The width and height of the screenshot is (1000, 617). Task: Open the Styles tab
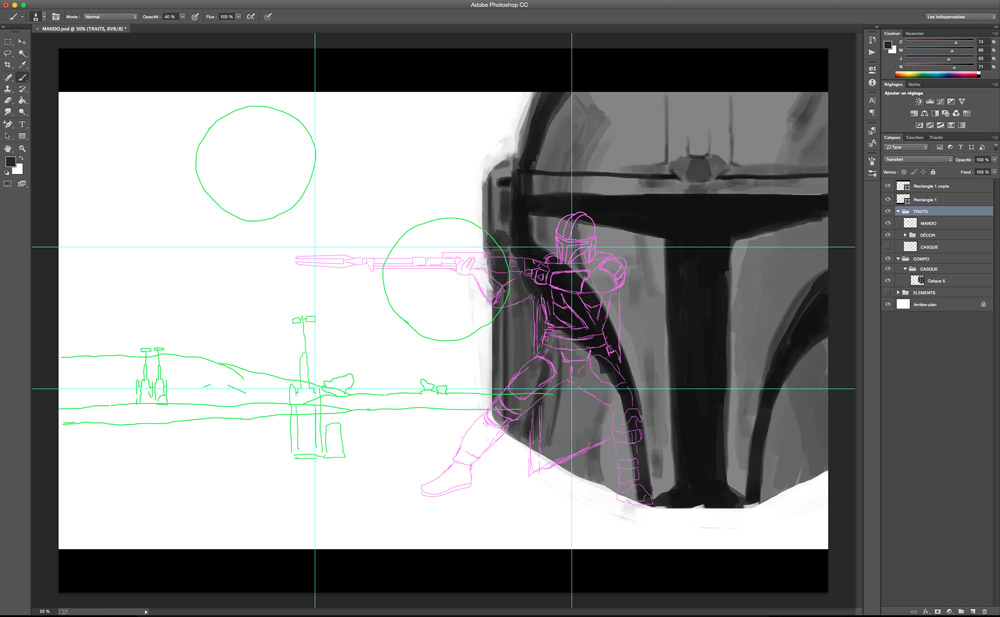click(x=914, y=84)
